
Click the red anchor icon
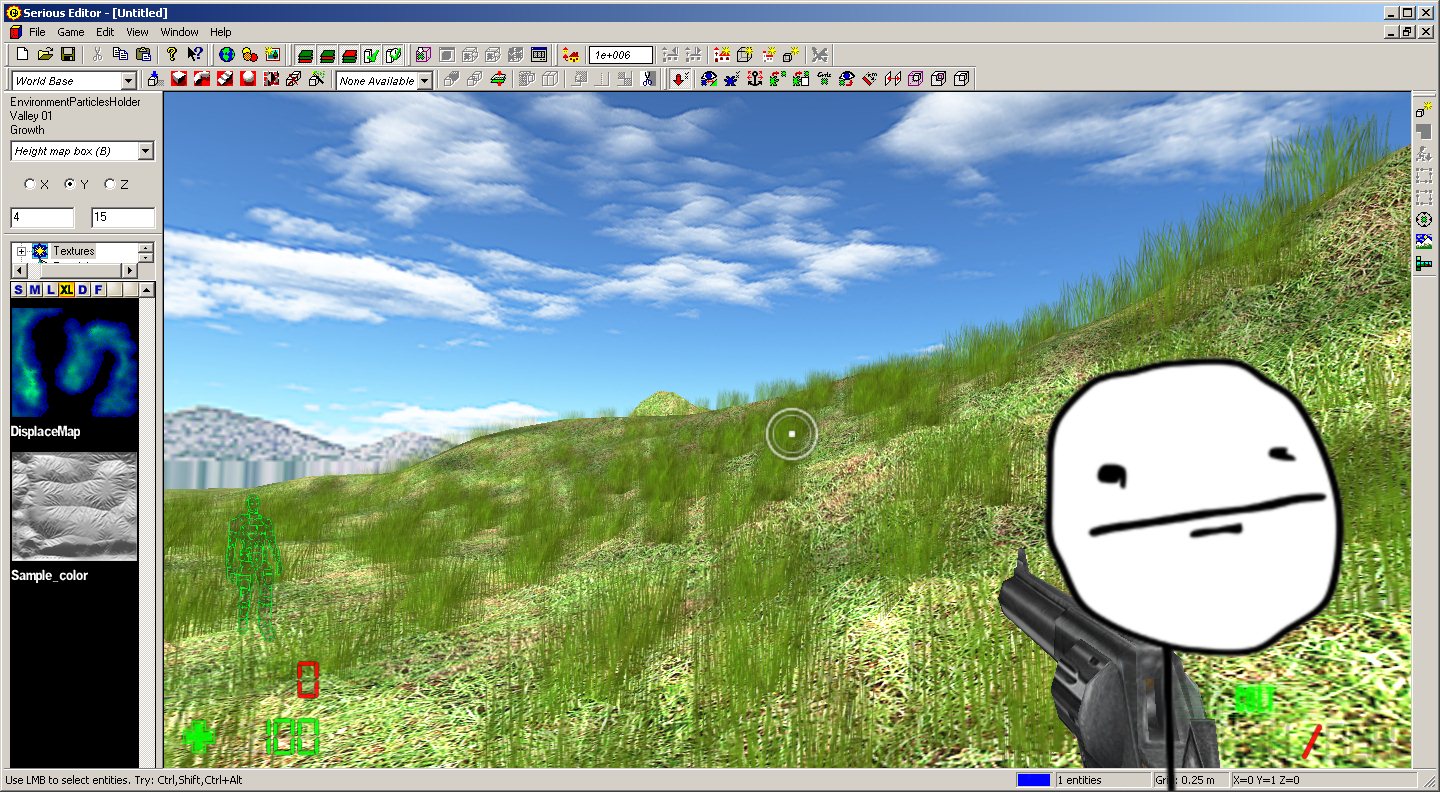click(756, 79)
